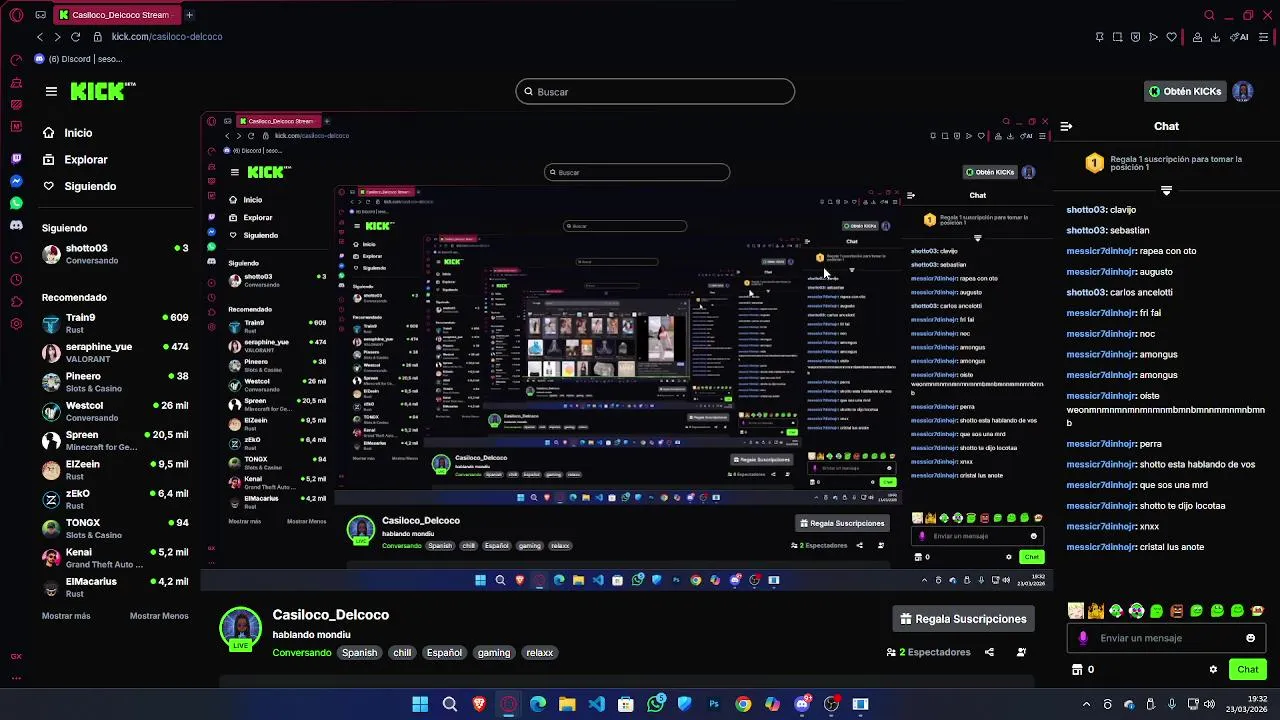The height and width of the screenshot is (720, 1280).
Task: Go back to previous page
Action: tap(40, 37)
